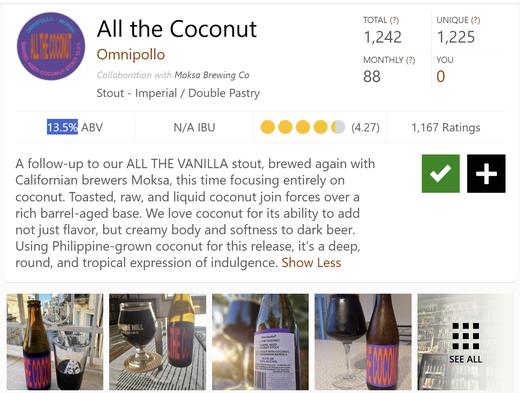Open photo of snifter glass on table

point(157,342)
